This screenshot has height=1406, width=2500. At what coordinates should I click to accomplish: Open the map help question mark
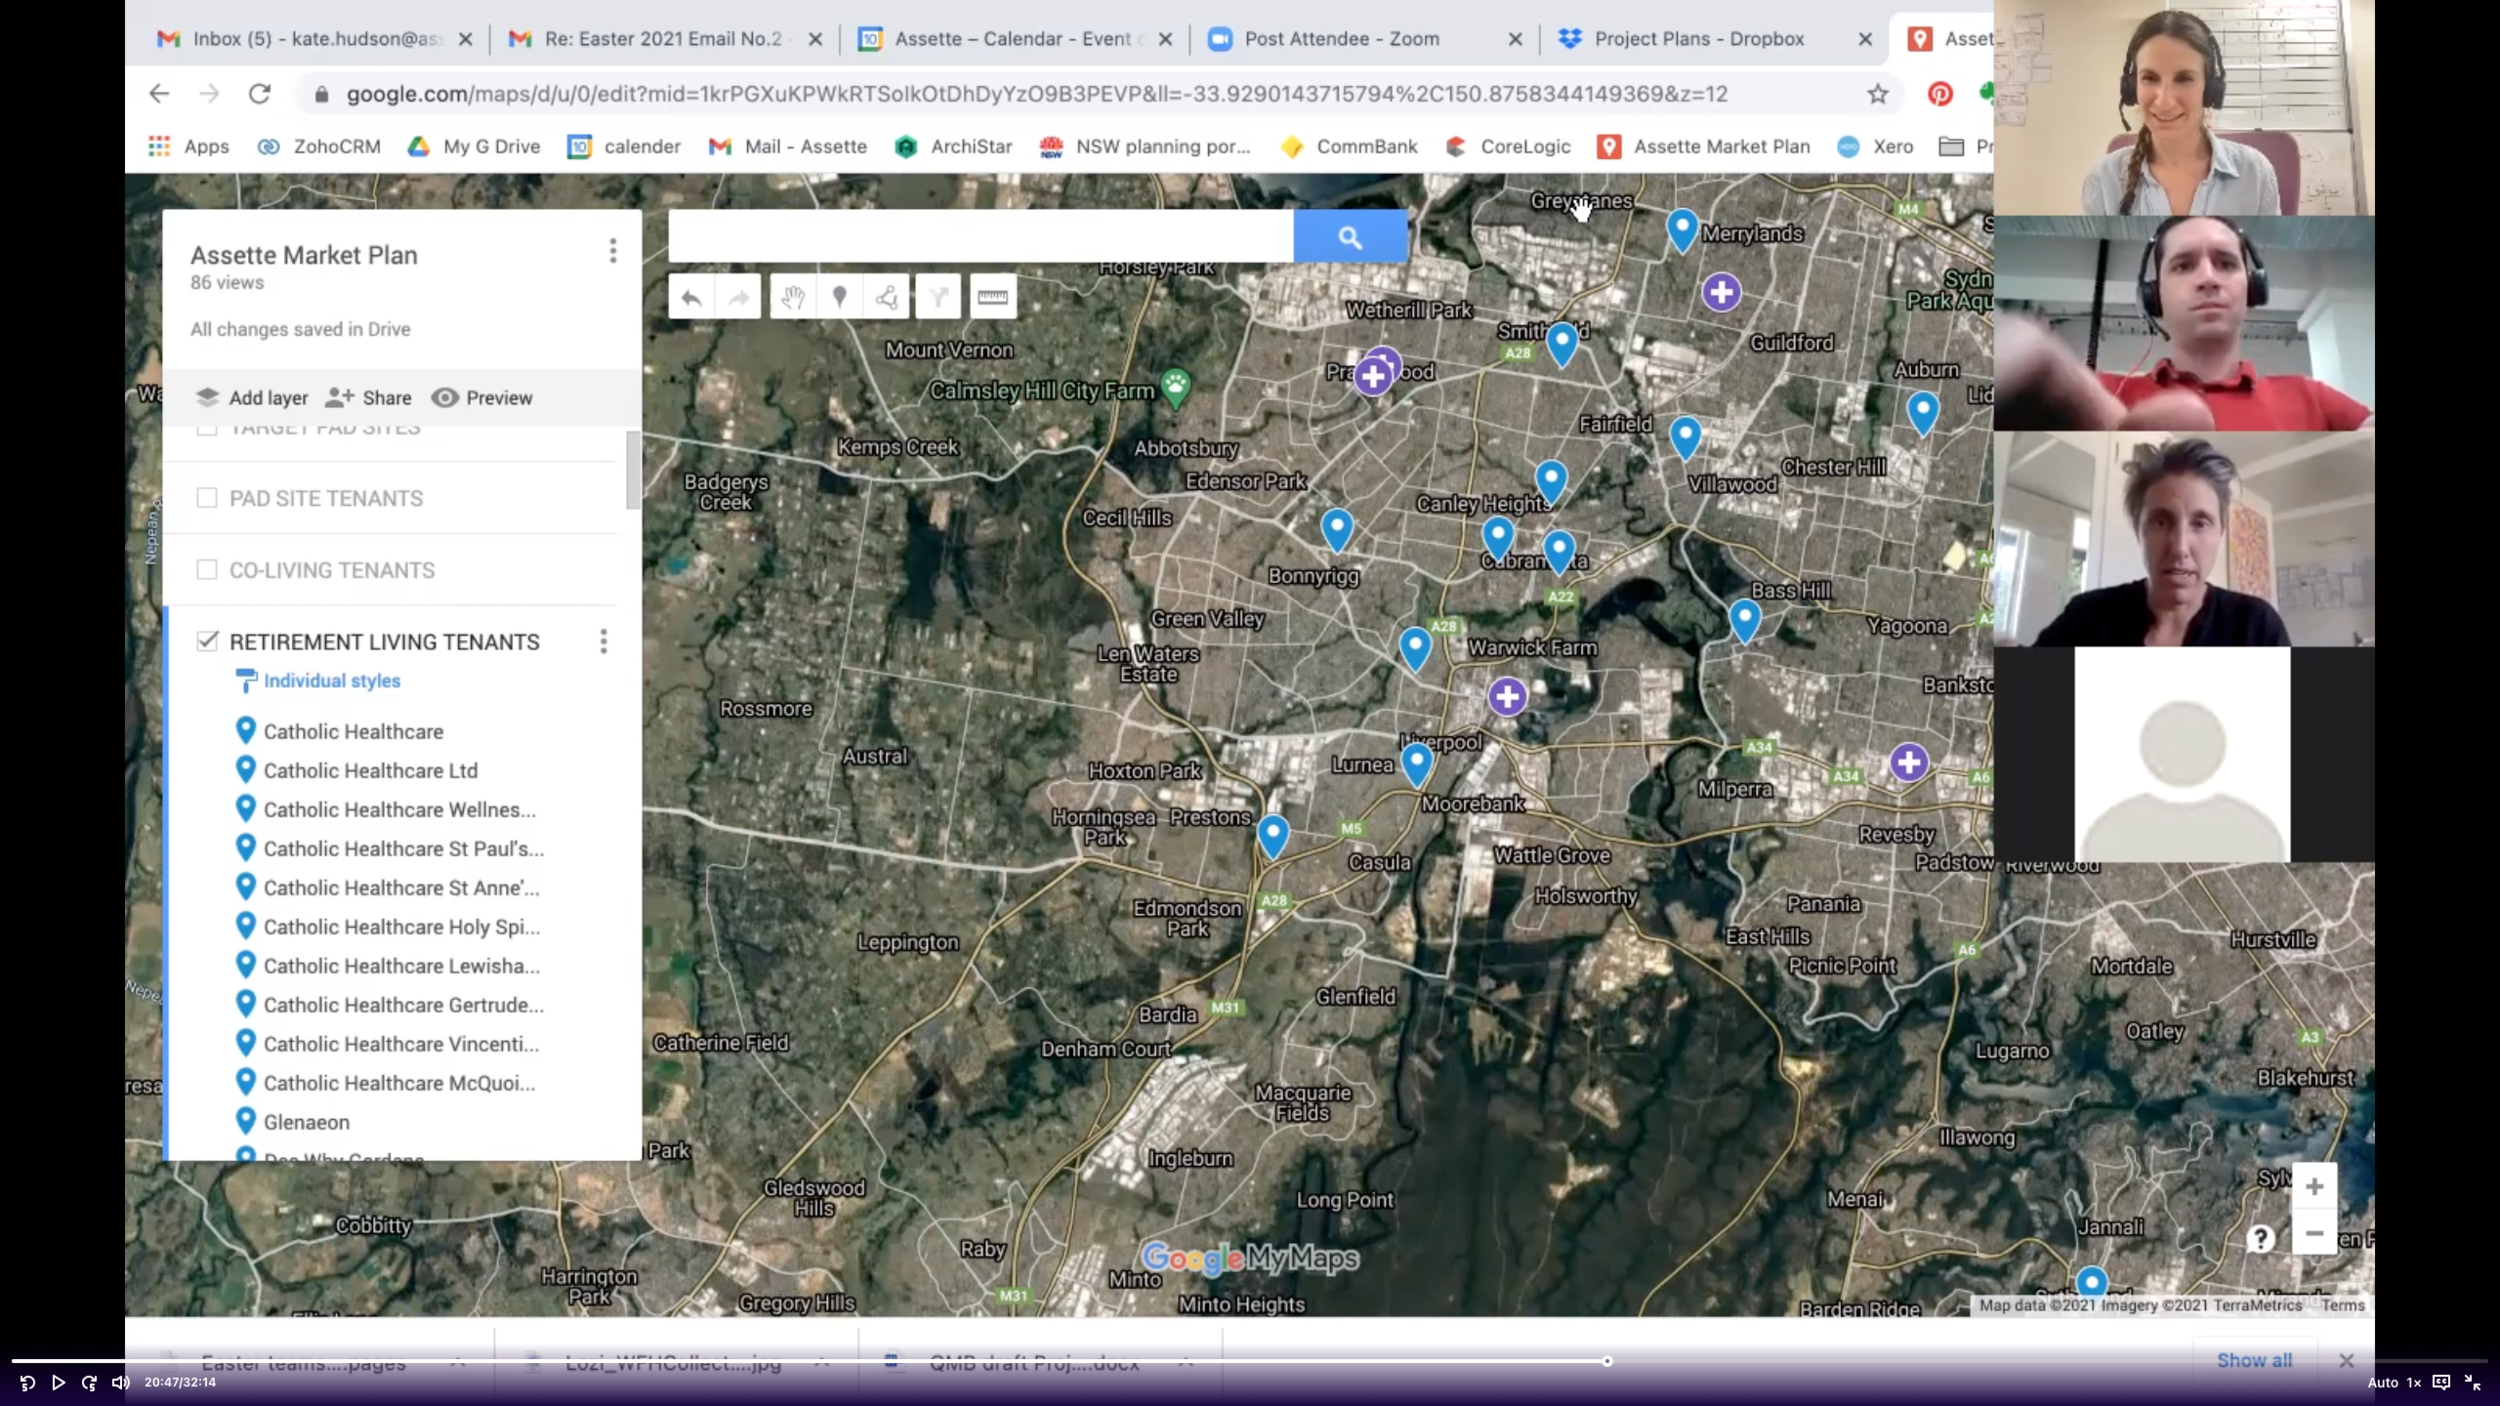click(x=2260, y=1239)
